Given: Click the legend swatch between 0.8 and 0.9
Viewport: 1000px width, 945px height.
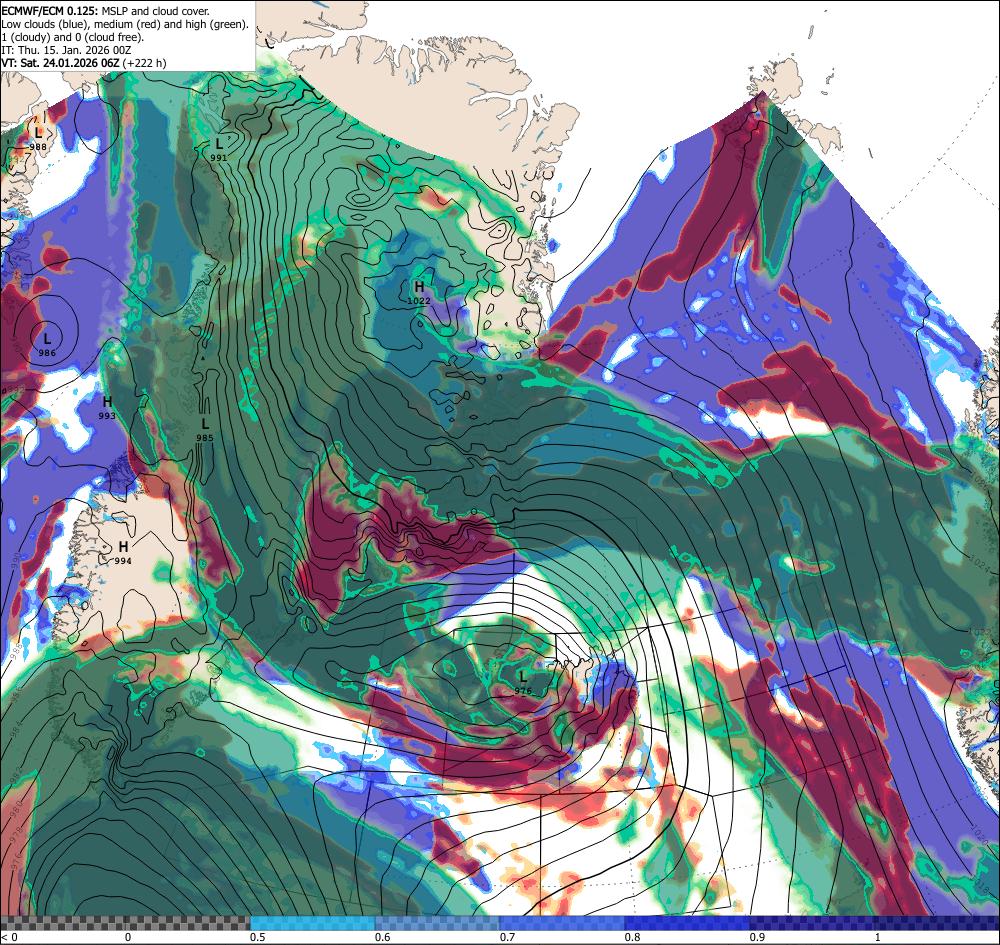Looking at the screenshot, I should 688,923.
